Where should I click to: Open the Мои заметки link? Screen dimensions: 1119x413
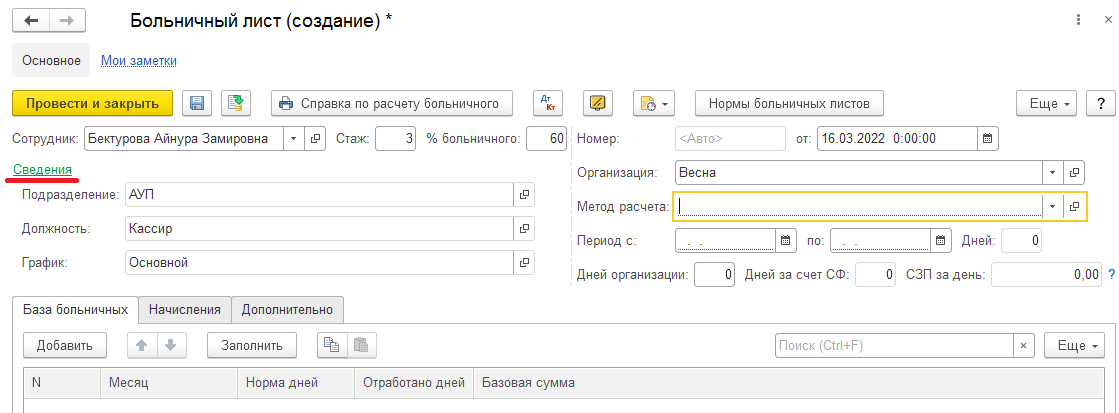(139, 61)
